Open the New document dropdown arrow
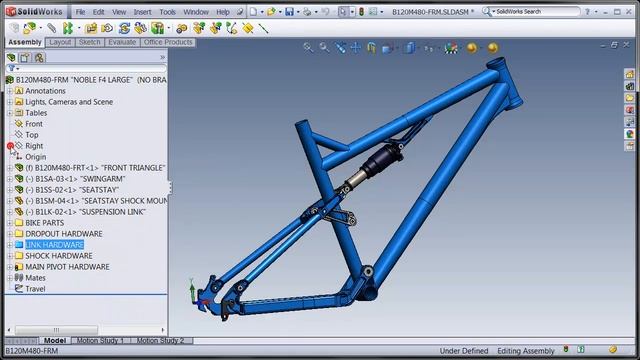 click(262, 12)
